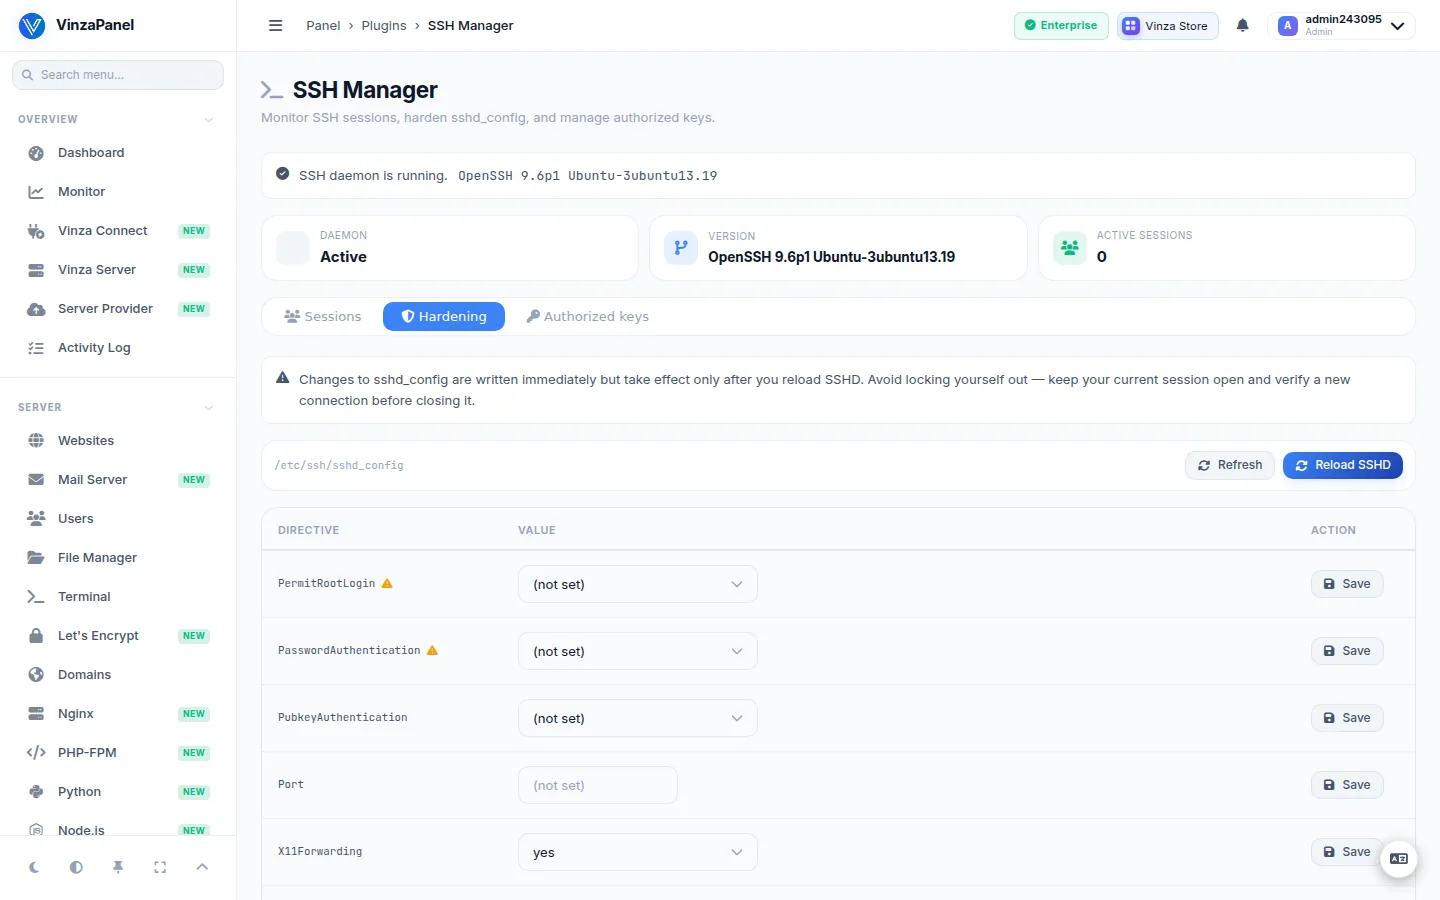Open Mail Server envelope icon
Viewport: 1440px width, 900px height.
[x=36, y=480]
